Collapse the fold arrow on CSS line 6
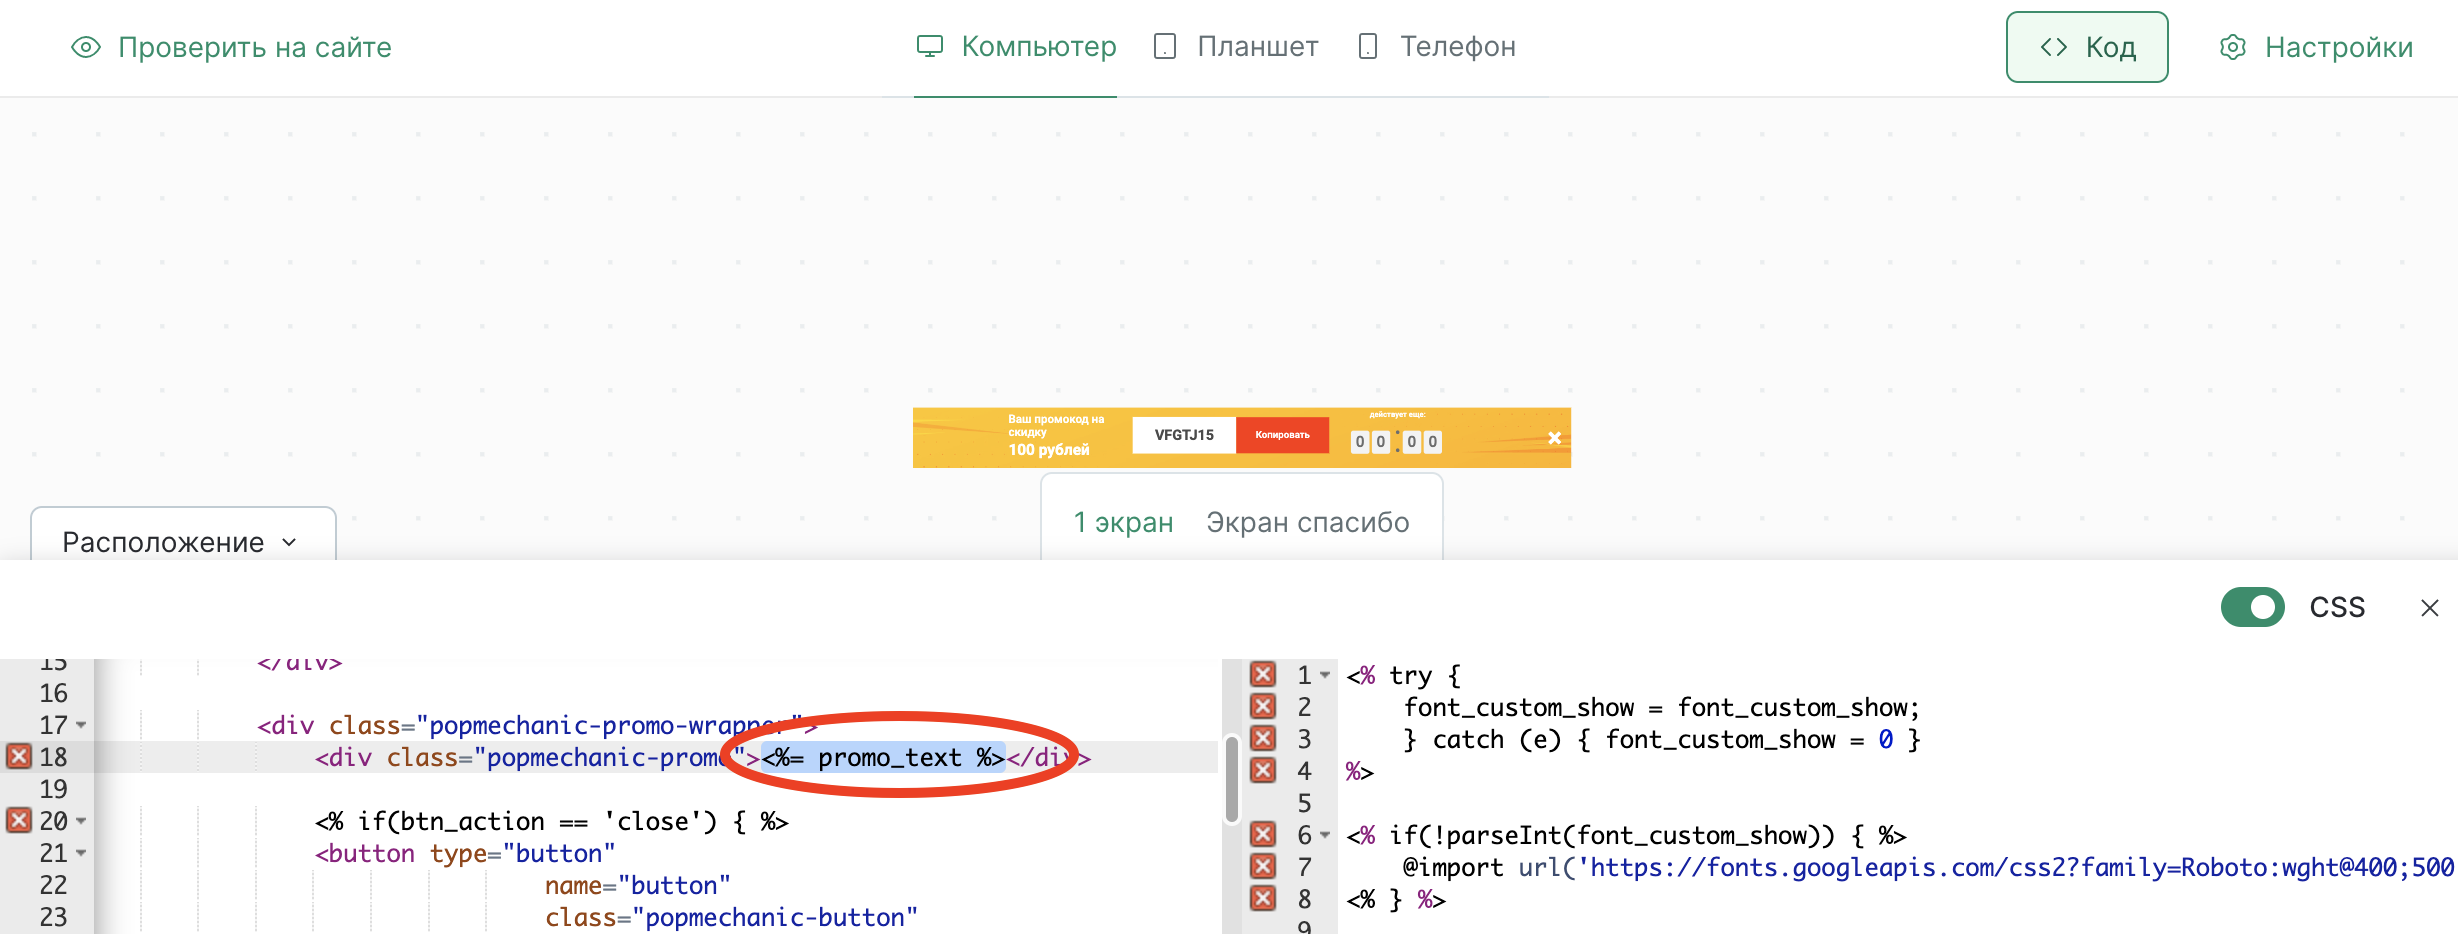This screenshot has height=934, width=2458. coord(1325,835)
